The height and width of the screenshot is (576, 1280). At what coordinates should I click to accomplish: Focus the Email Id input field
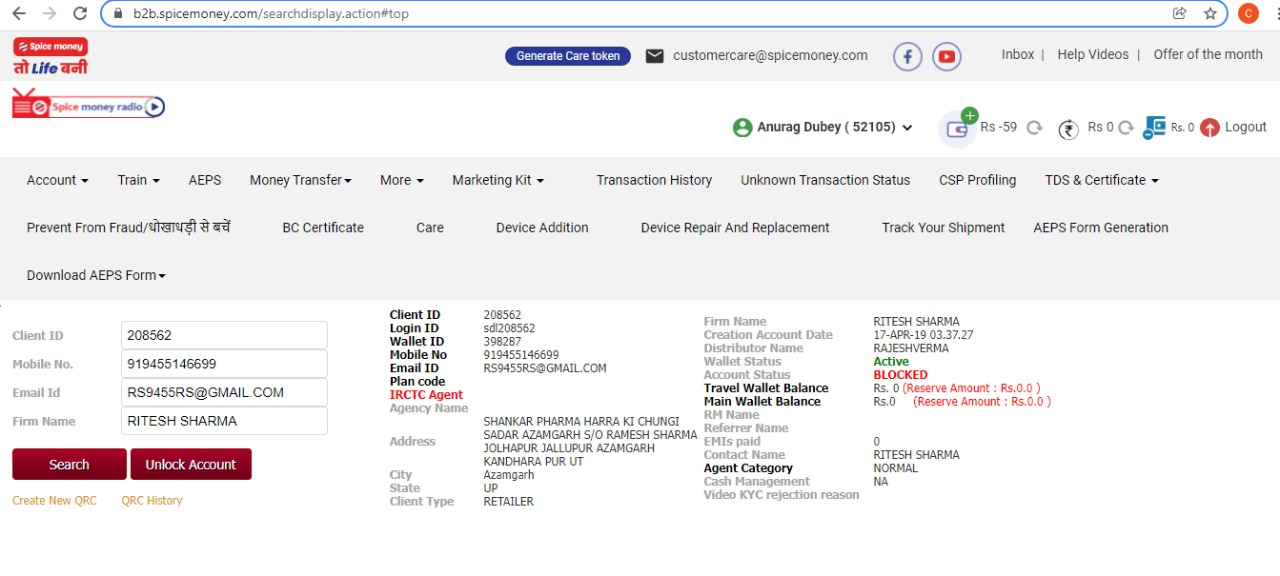224,392
